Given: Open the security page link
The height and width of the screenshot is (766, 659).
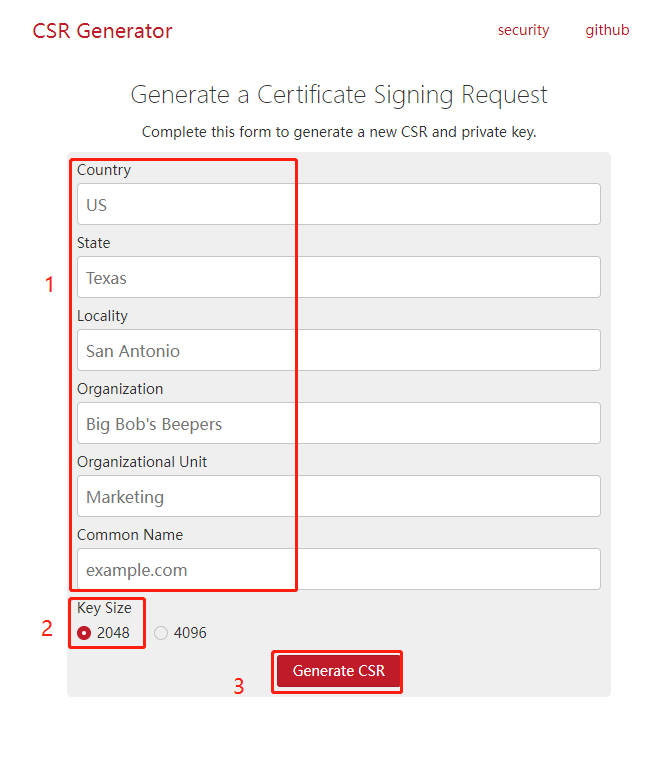Looking at the screenshot, I should [523, 30].
